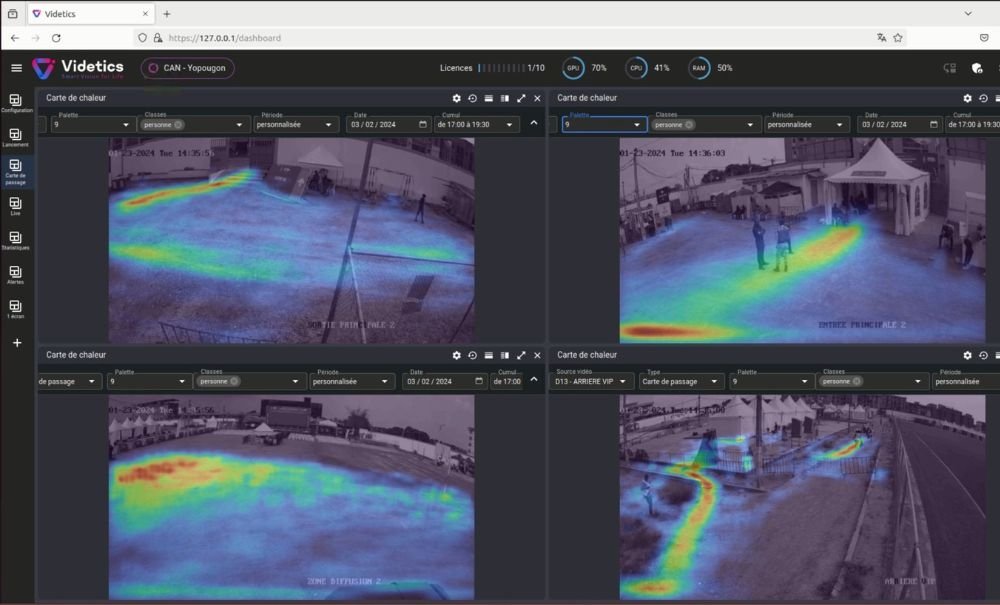Open Lancement in the left sidebar

coord(16,138)
